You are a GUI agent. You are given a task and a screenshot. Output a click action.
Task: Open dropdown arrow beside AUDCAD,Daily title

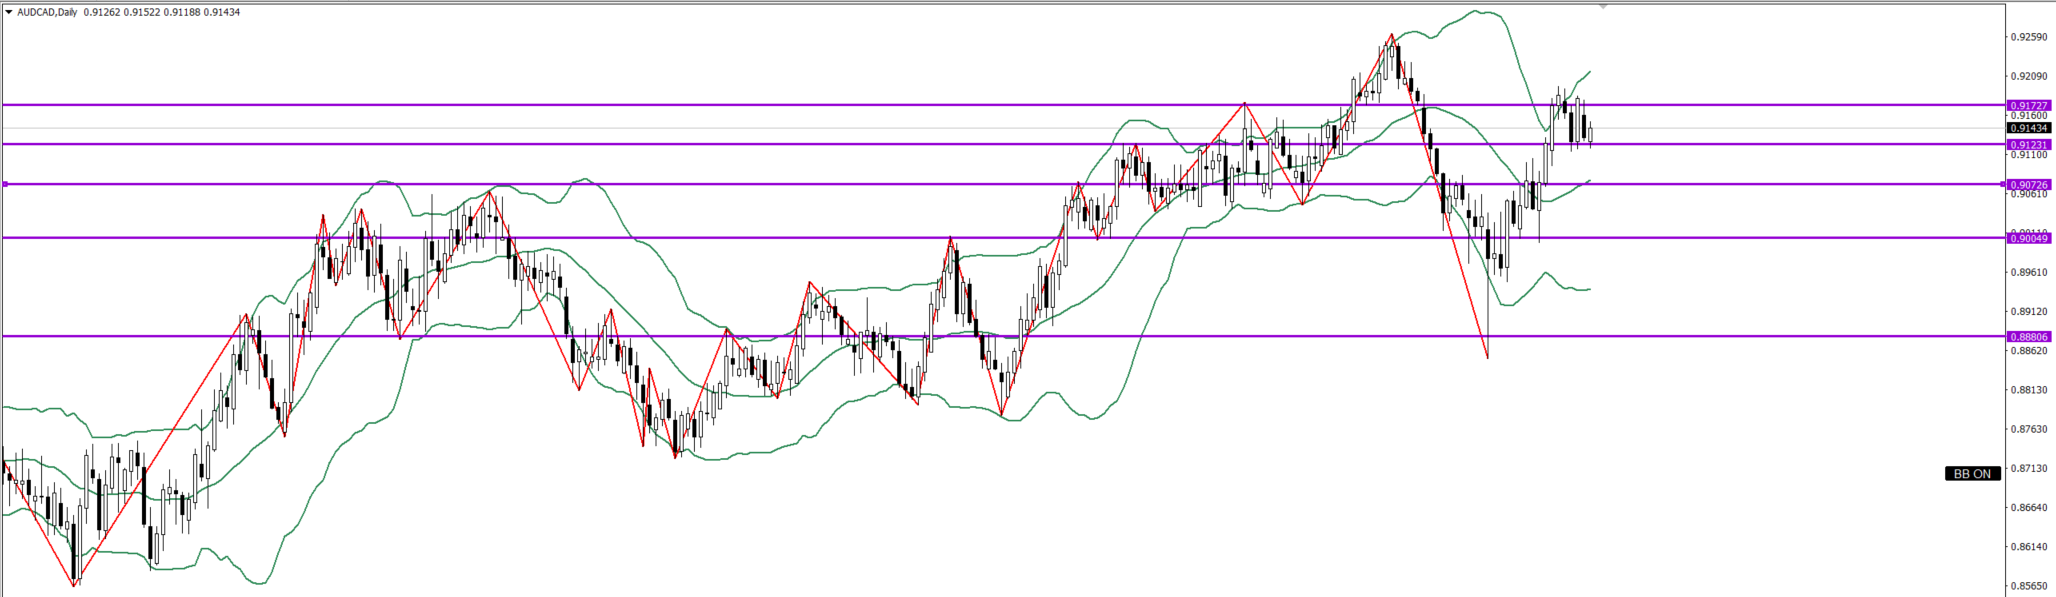point(8,12)
